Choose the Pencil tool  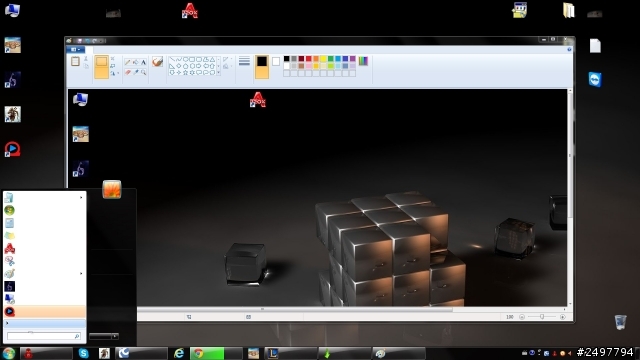pyautogui.click(x=128, y=62)
